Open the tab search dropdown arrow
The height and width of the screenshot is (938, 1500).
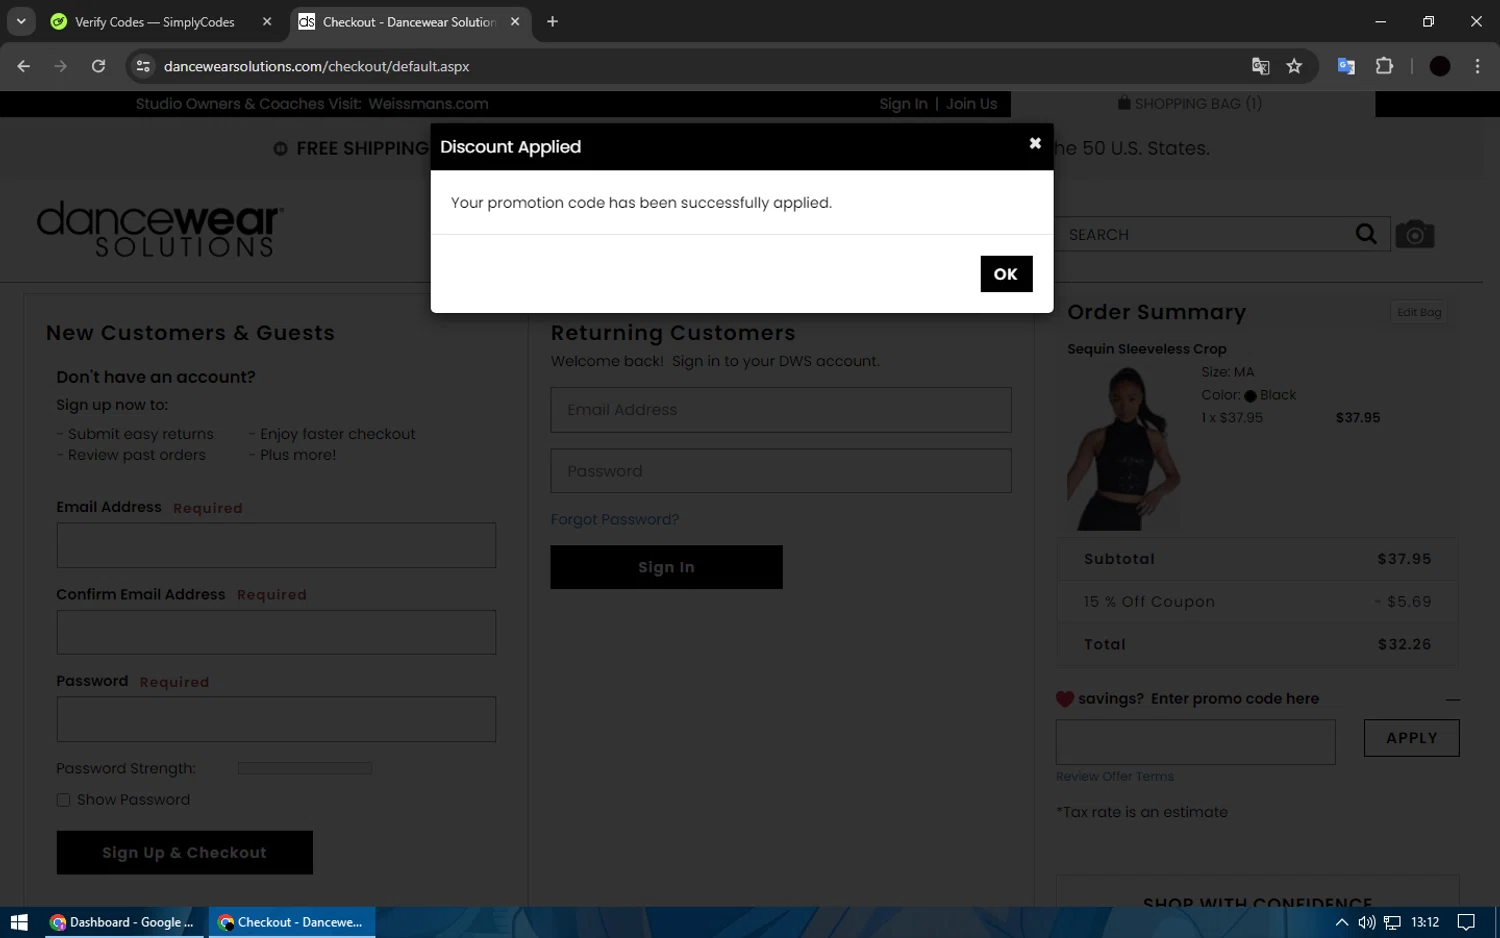point(21,21)
